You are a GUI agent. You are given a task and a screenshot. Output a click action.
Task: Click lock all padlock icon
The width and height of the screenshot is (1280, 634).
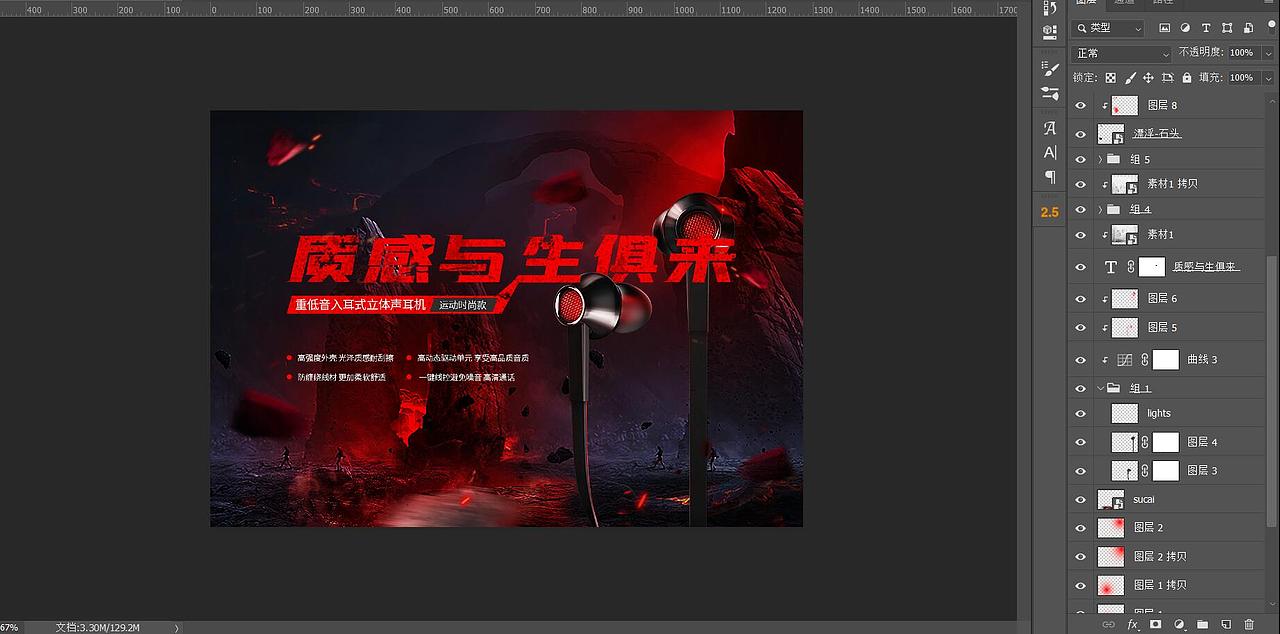1187,77
